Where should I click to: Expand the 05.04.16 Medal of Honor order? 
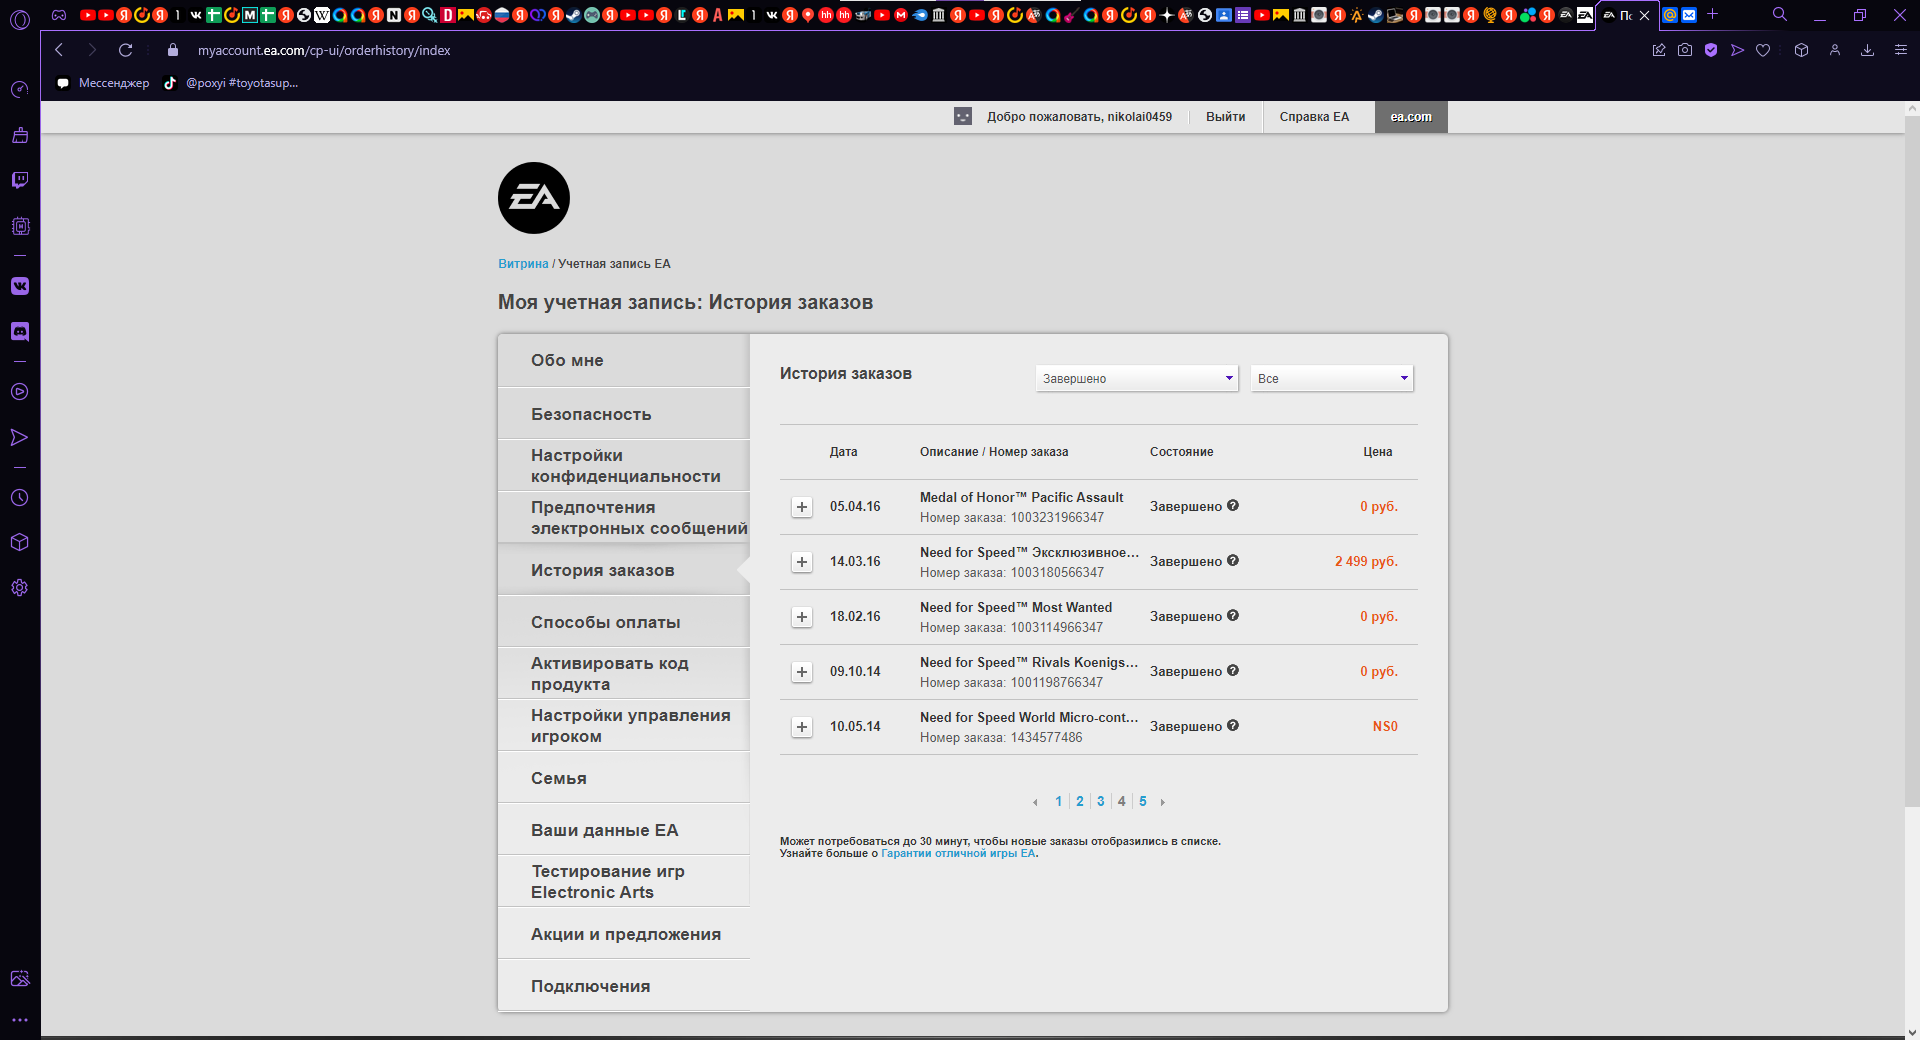[x=802, y=507]
